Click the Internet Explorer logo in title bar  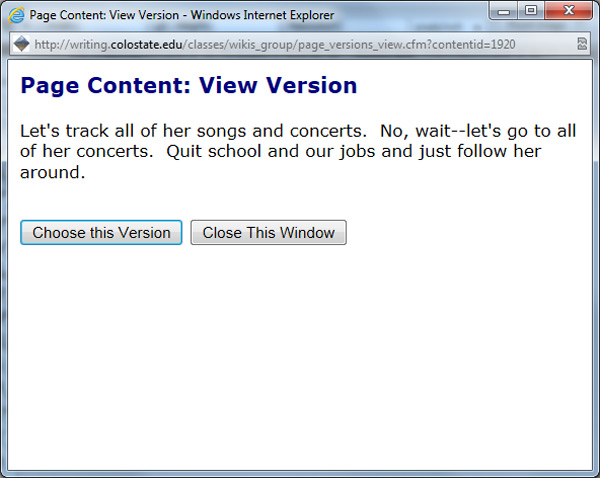point(16,15)
